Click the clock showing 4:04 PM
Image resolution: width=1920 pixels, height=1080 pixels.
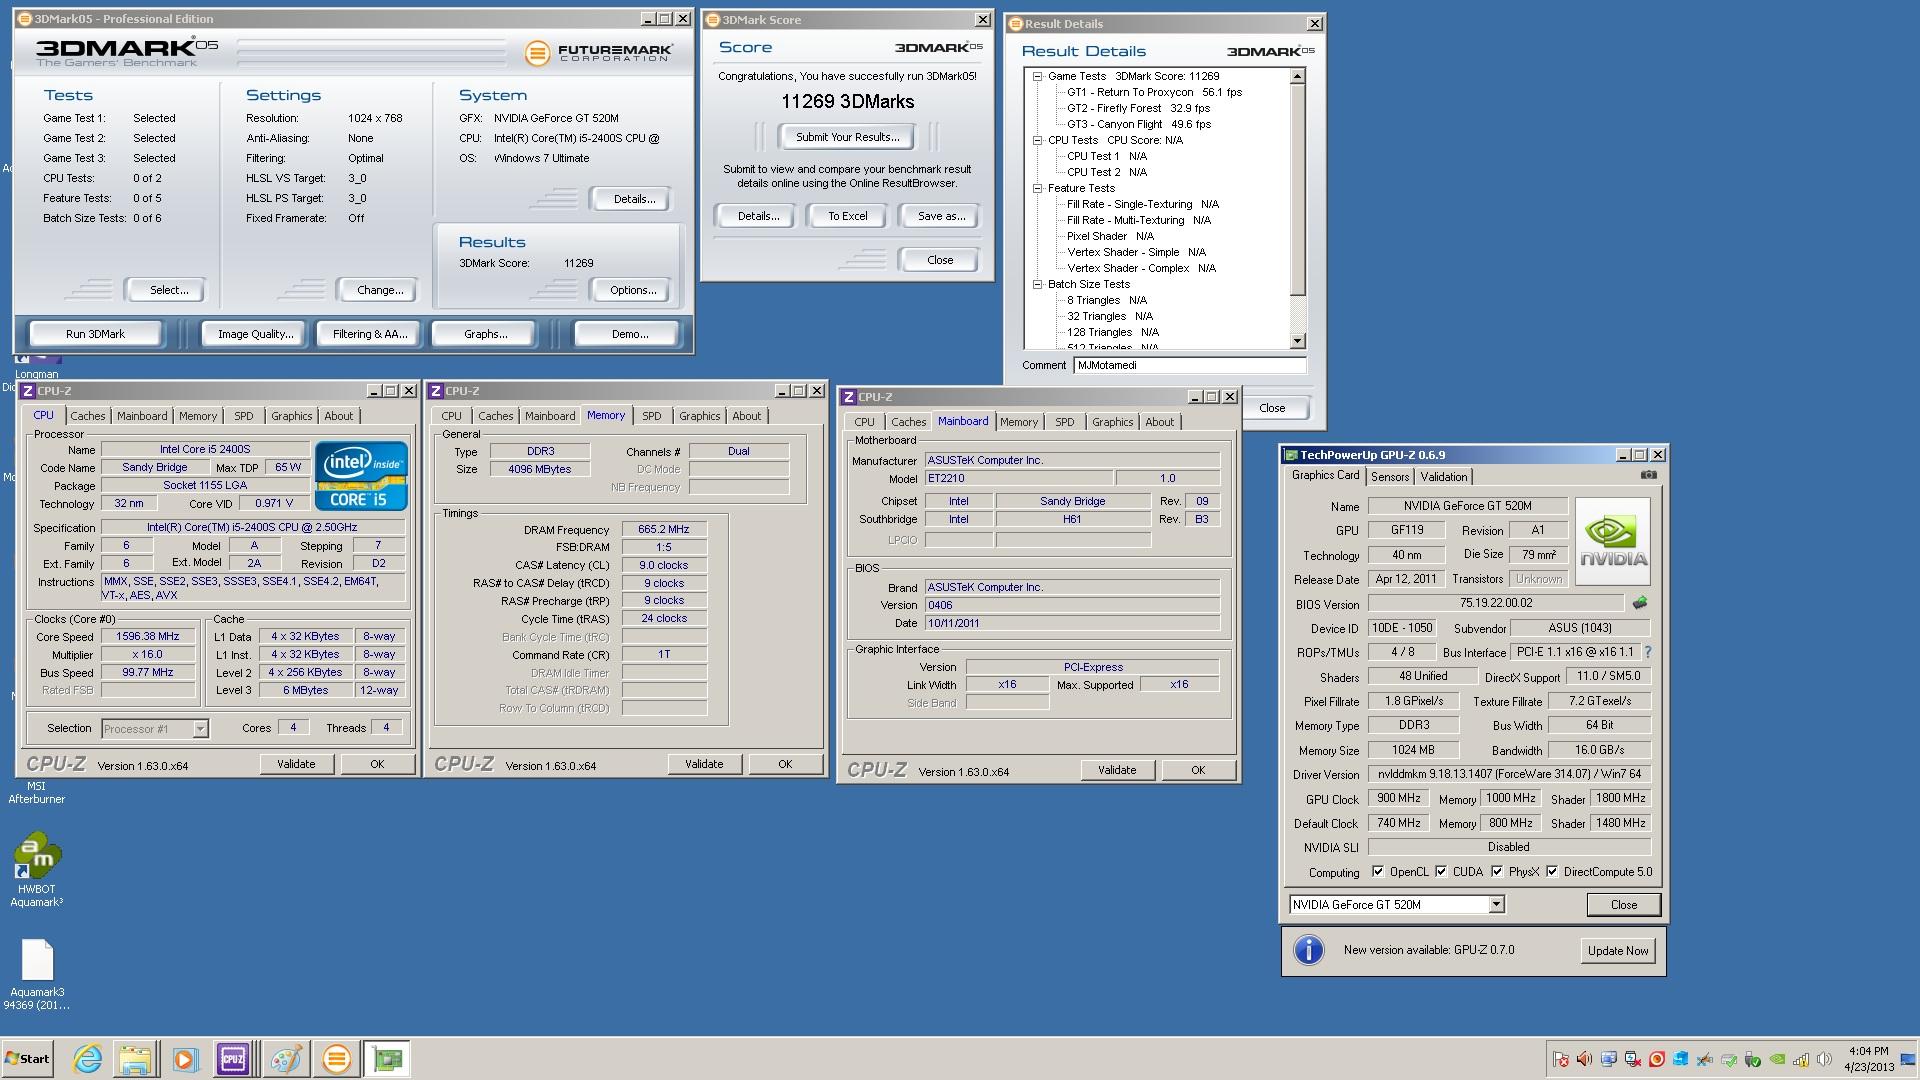click(x=1869, y=1051)
